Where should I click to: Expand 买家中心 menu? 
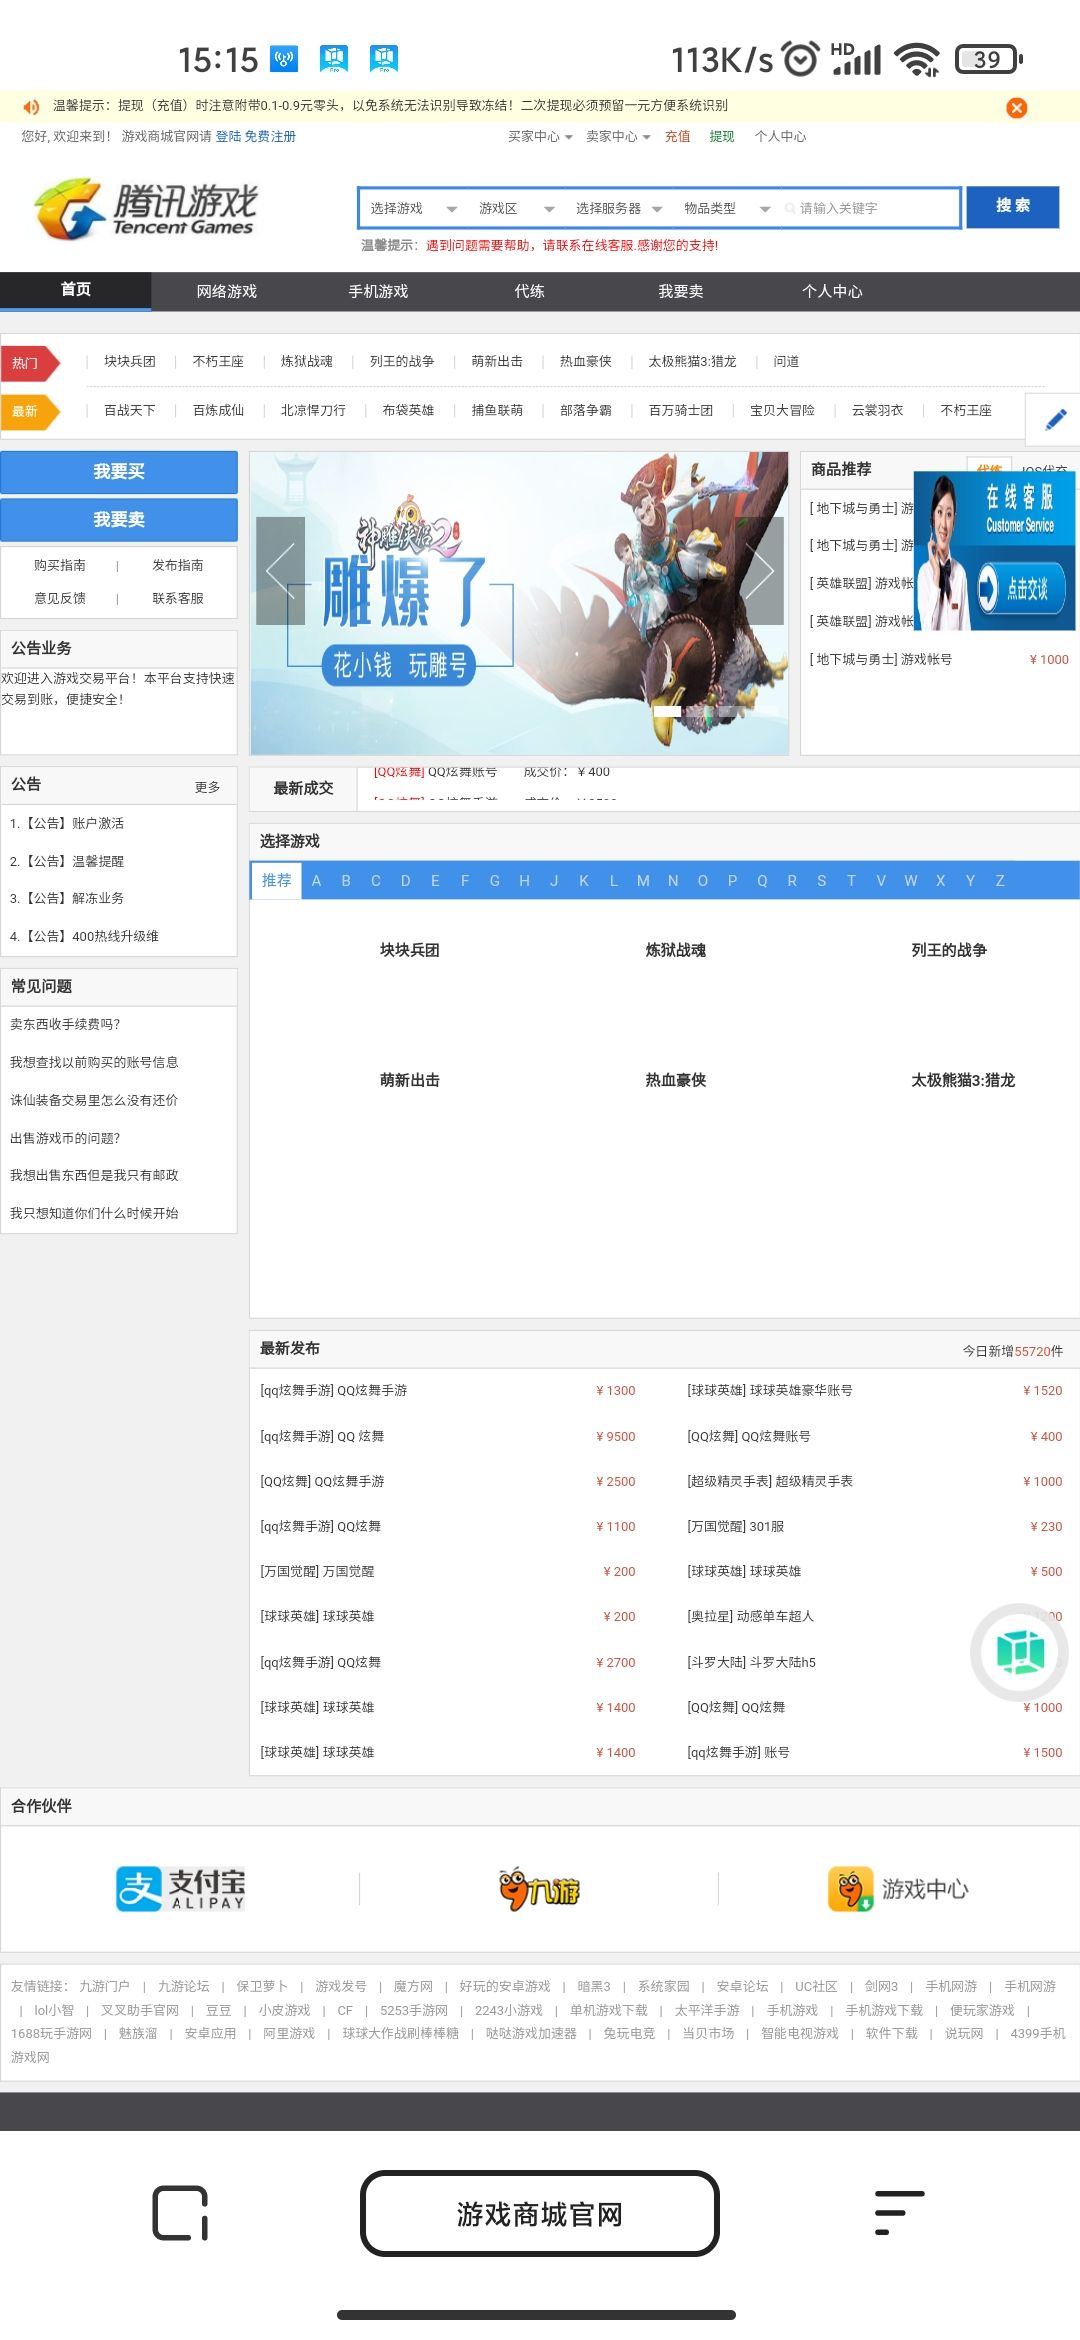point(540,136)
